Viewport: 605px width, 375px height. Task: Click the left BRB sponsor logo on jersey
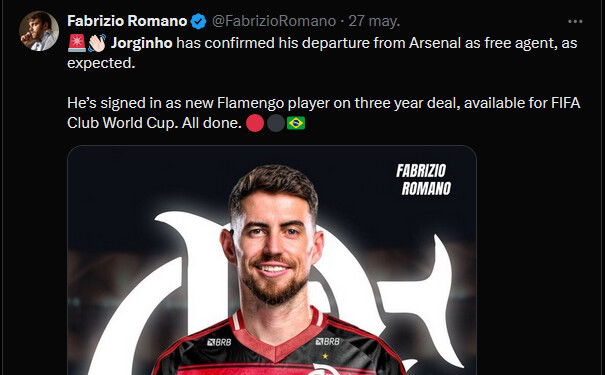[x=219, y=342]
